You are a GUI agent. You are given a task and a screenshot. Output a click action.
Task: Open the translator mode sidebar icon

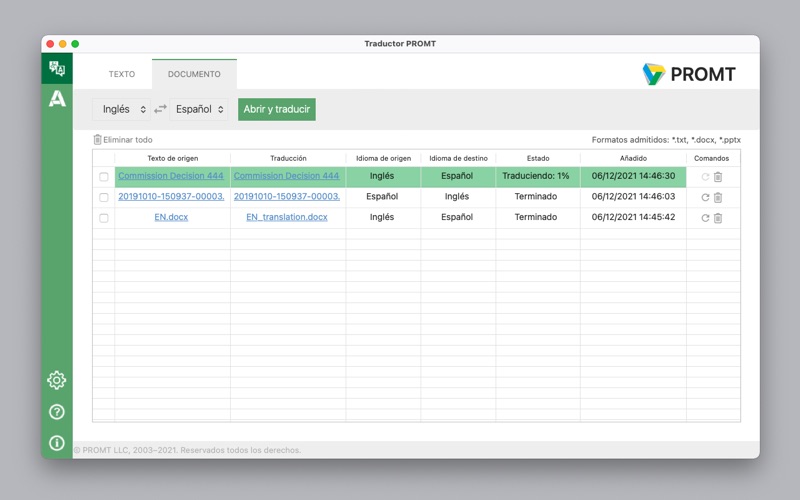tap(57, 68)
